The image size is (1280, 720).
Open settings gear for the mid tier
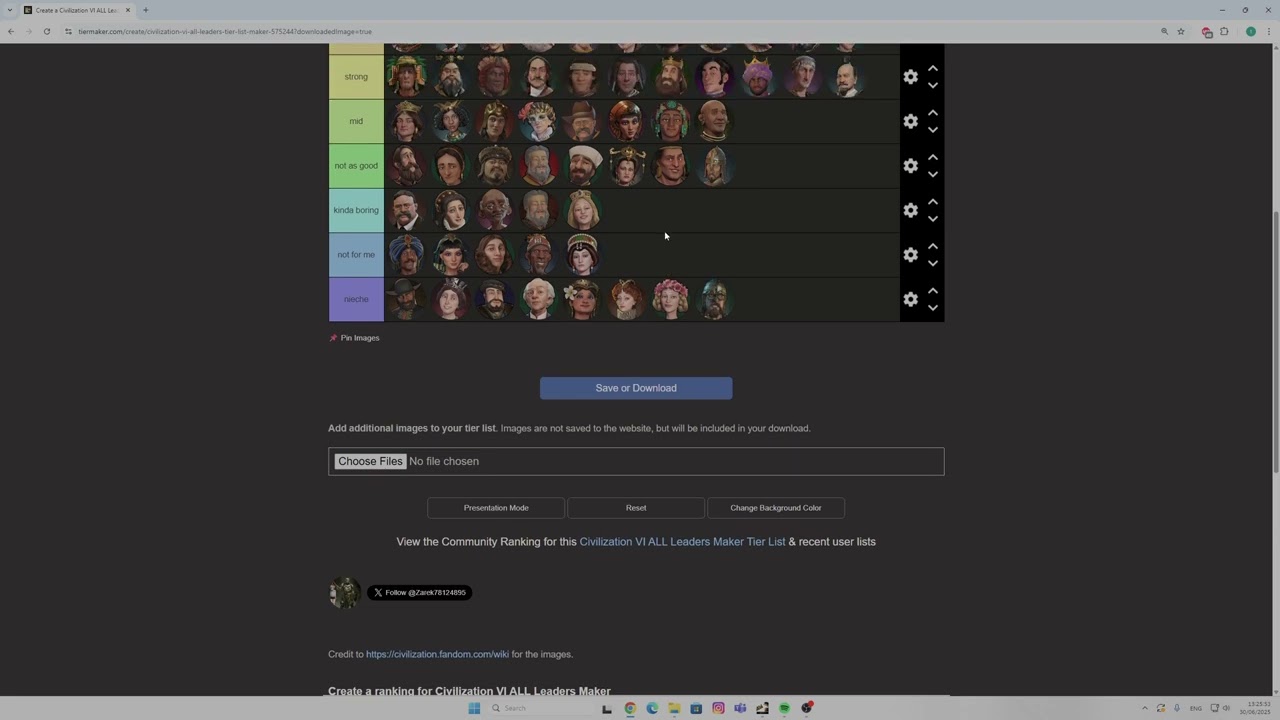(x=910, y=121)
